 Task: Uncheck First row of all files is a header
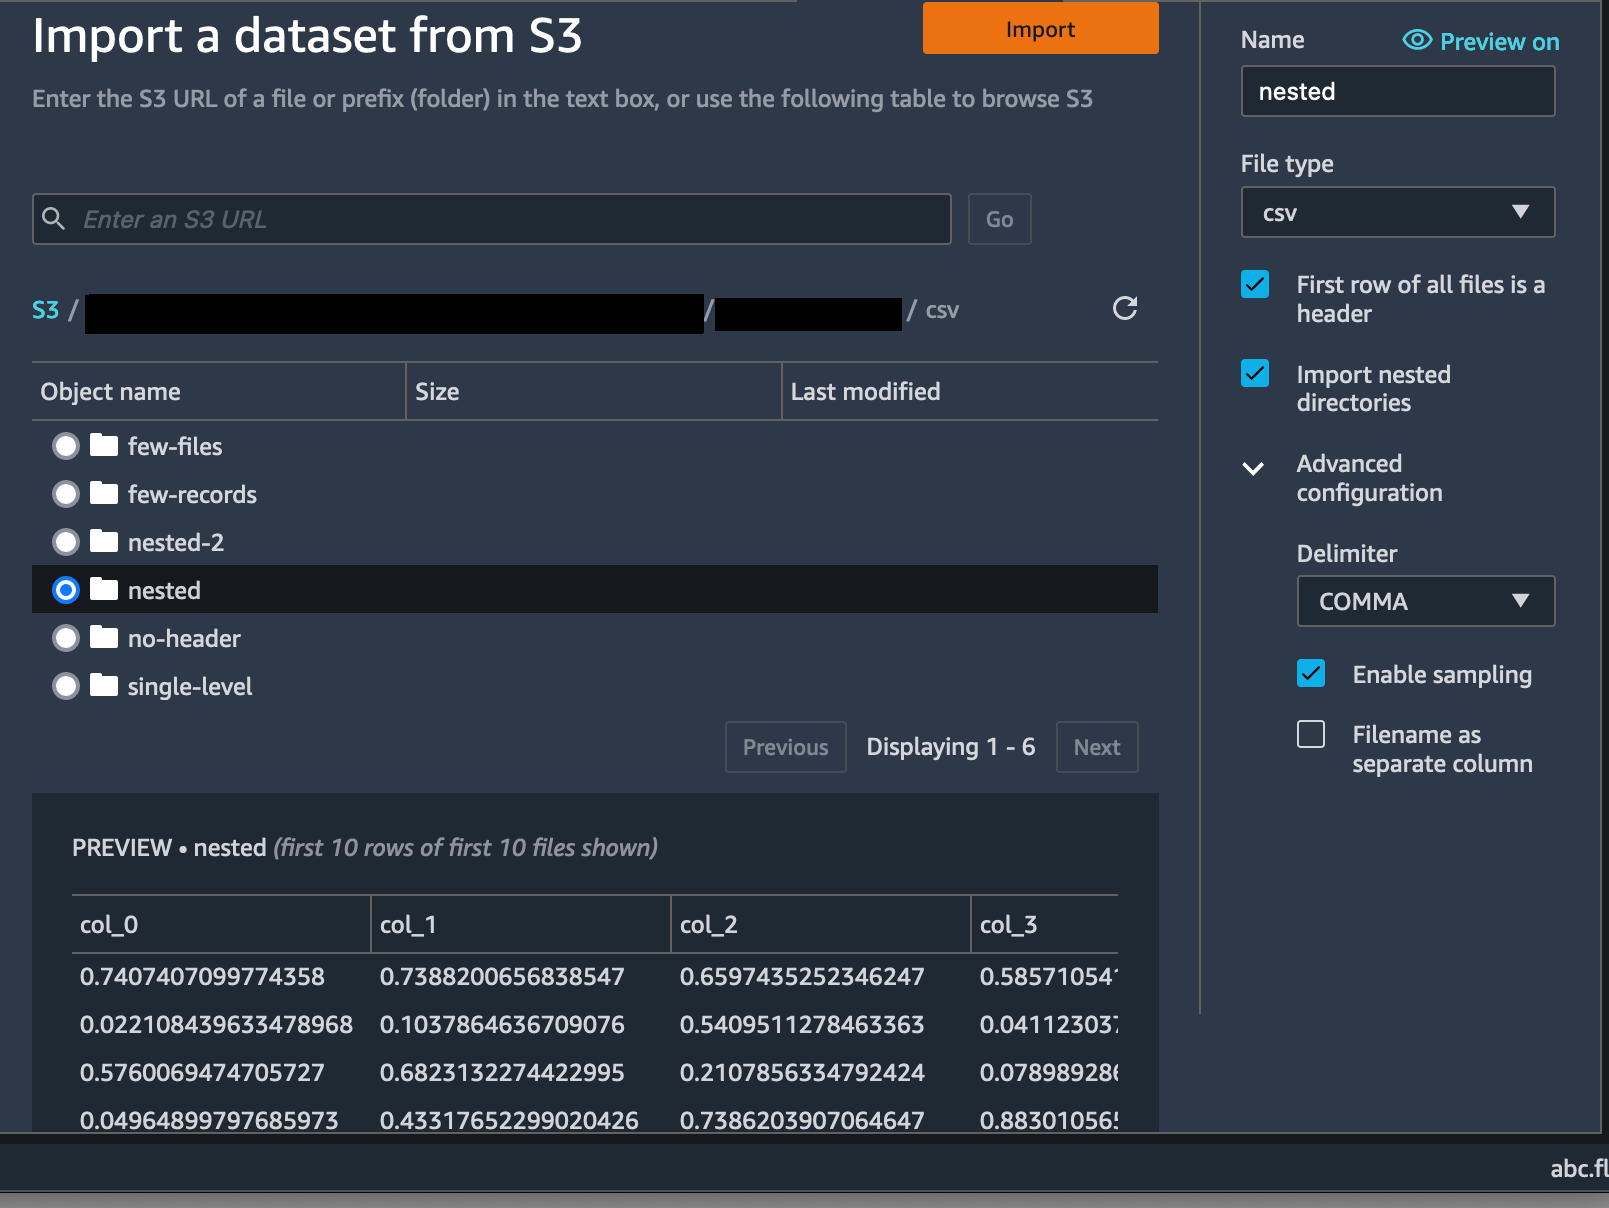point(1255,285)
